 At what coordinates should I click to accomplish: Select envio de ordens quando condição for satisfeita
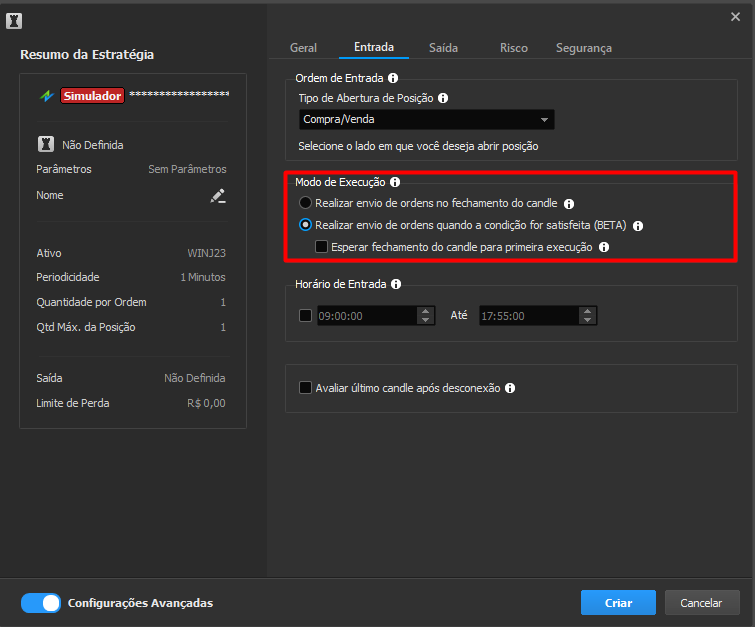tap(305, 225)
